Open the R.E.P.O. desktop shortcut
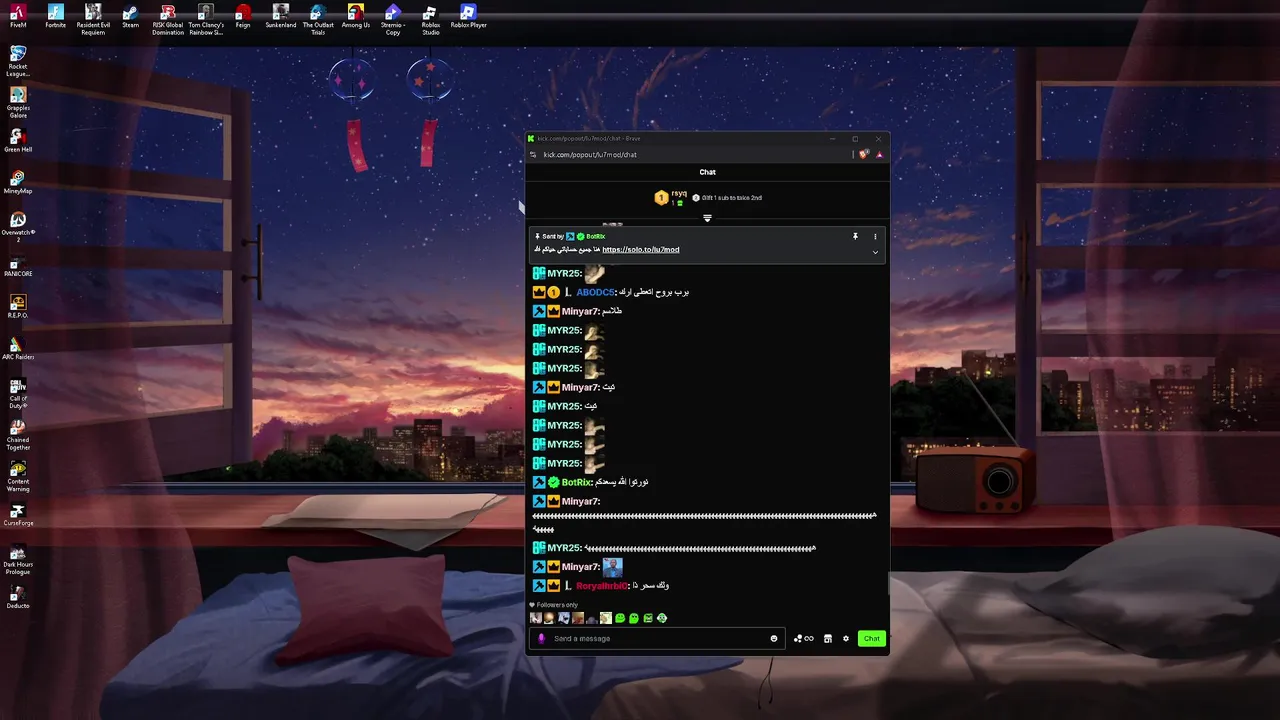1280x720 pixels. point(18,307)
